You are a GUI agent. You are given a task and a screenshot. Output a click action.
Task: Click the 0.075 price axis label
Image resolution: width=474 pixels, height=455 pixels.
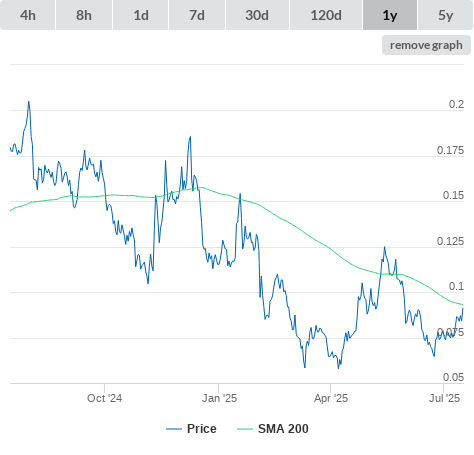450,332
